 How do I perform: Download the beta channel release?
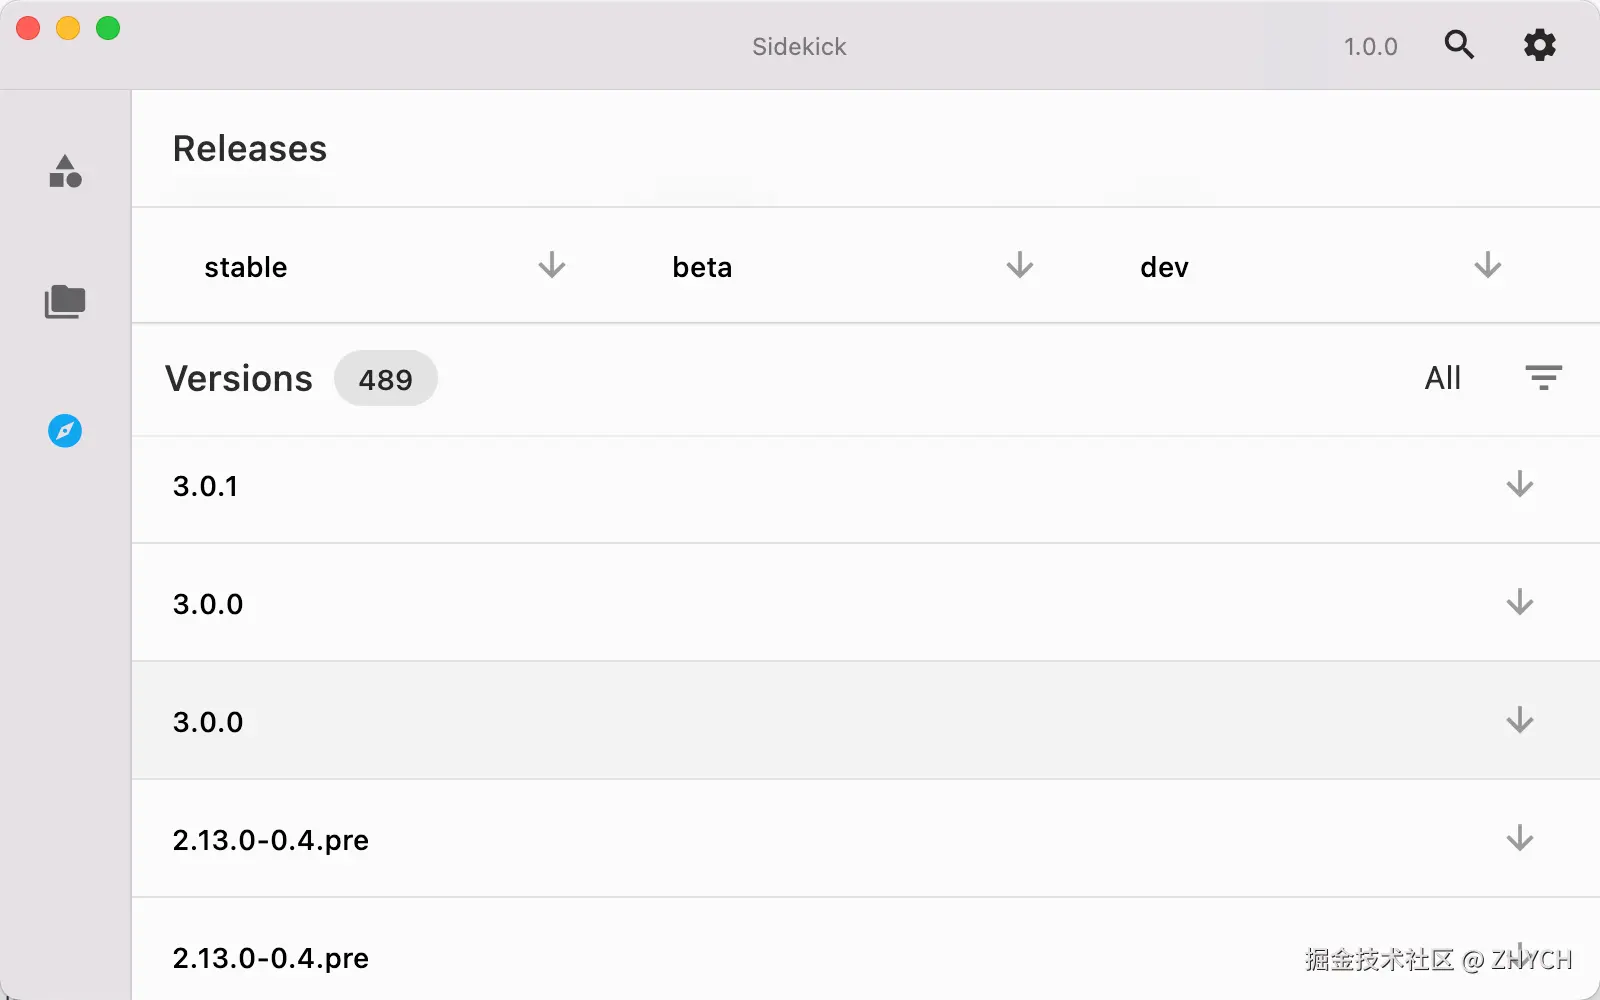click(1019, 266)
